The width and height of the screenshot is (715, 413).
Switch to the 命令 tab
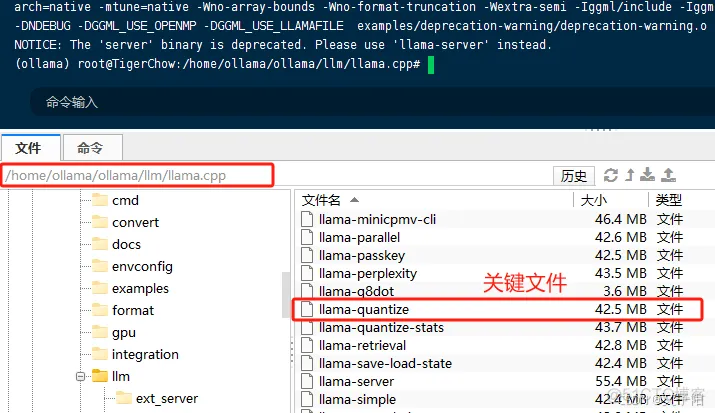93,148
